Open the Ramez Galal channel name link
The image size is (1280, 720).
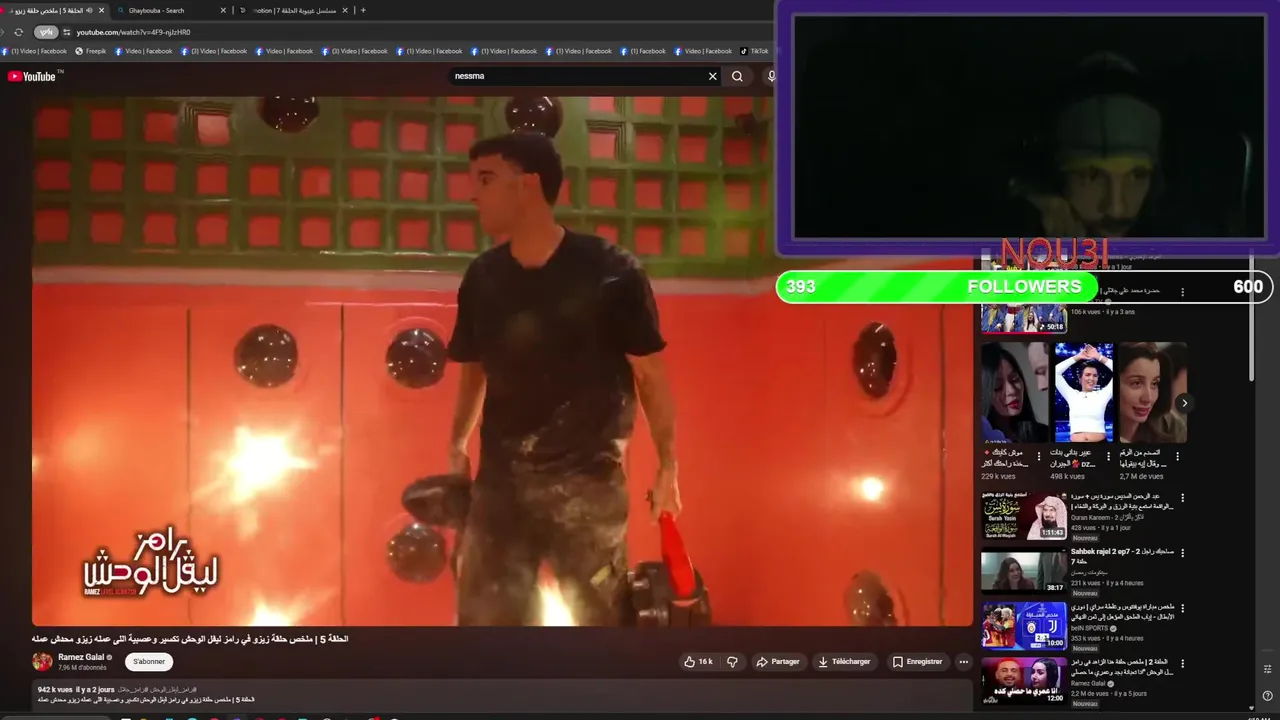point(81,657)
